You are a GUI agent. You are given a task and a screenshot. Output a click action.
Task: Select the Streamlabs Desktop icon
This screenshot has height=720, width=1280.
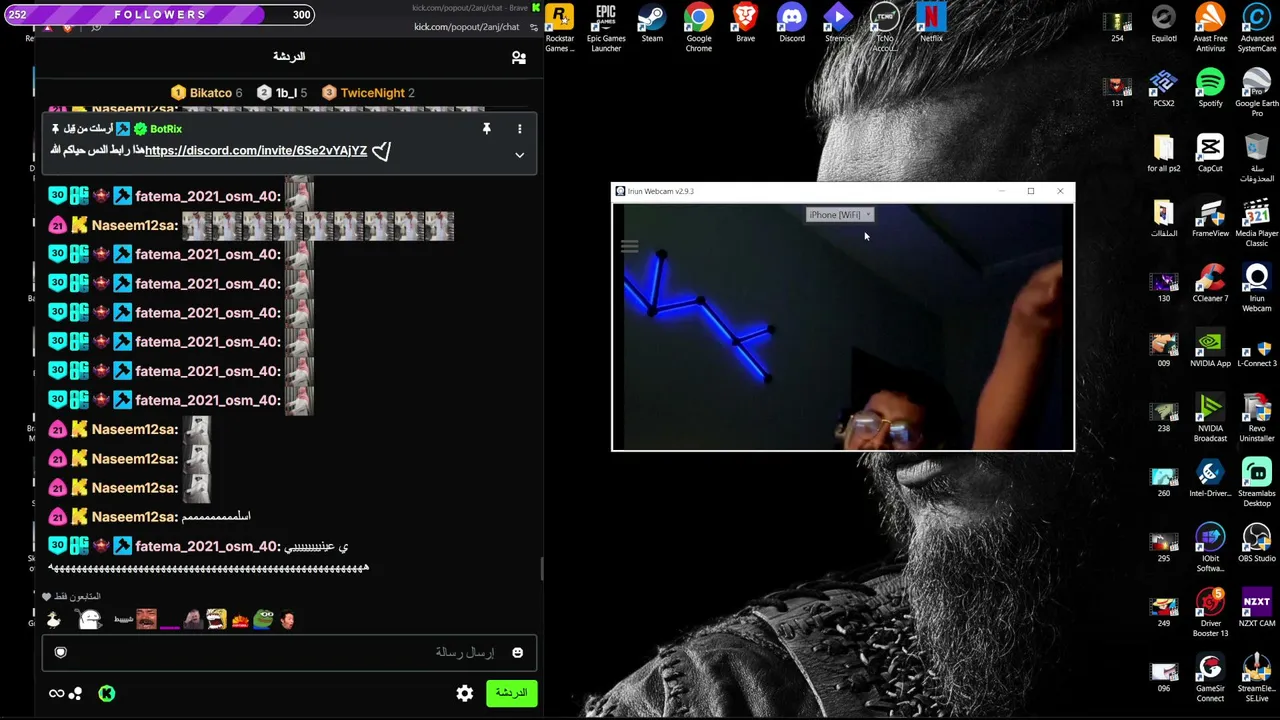pyautogui.click(x=1257, y=483)
